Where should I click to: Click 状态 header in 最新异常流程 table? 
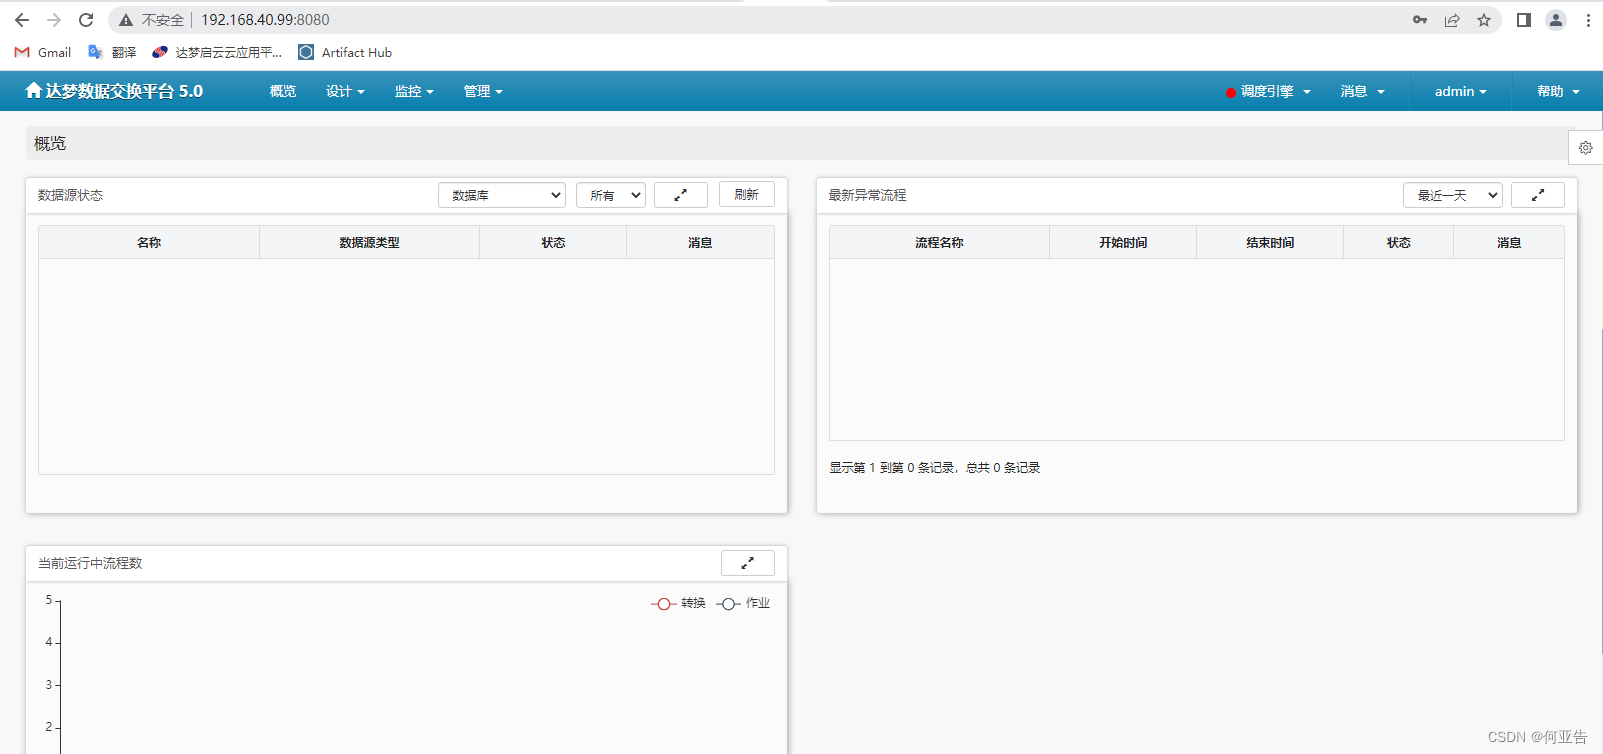pos(1398,242)
